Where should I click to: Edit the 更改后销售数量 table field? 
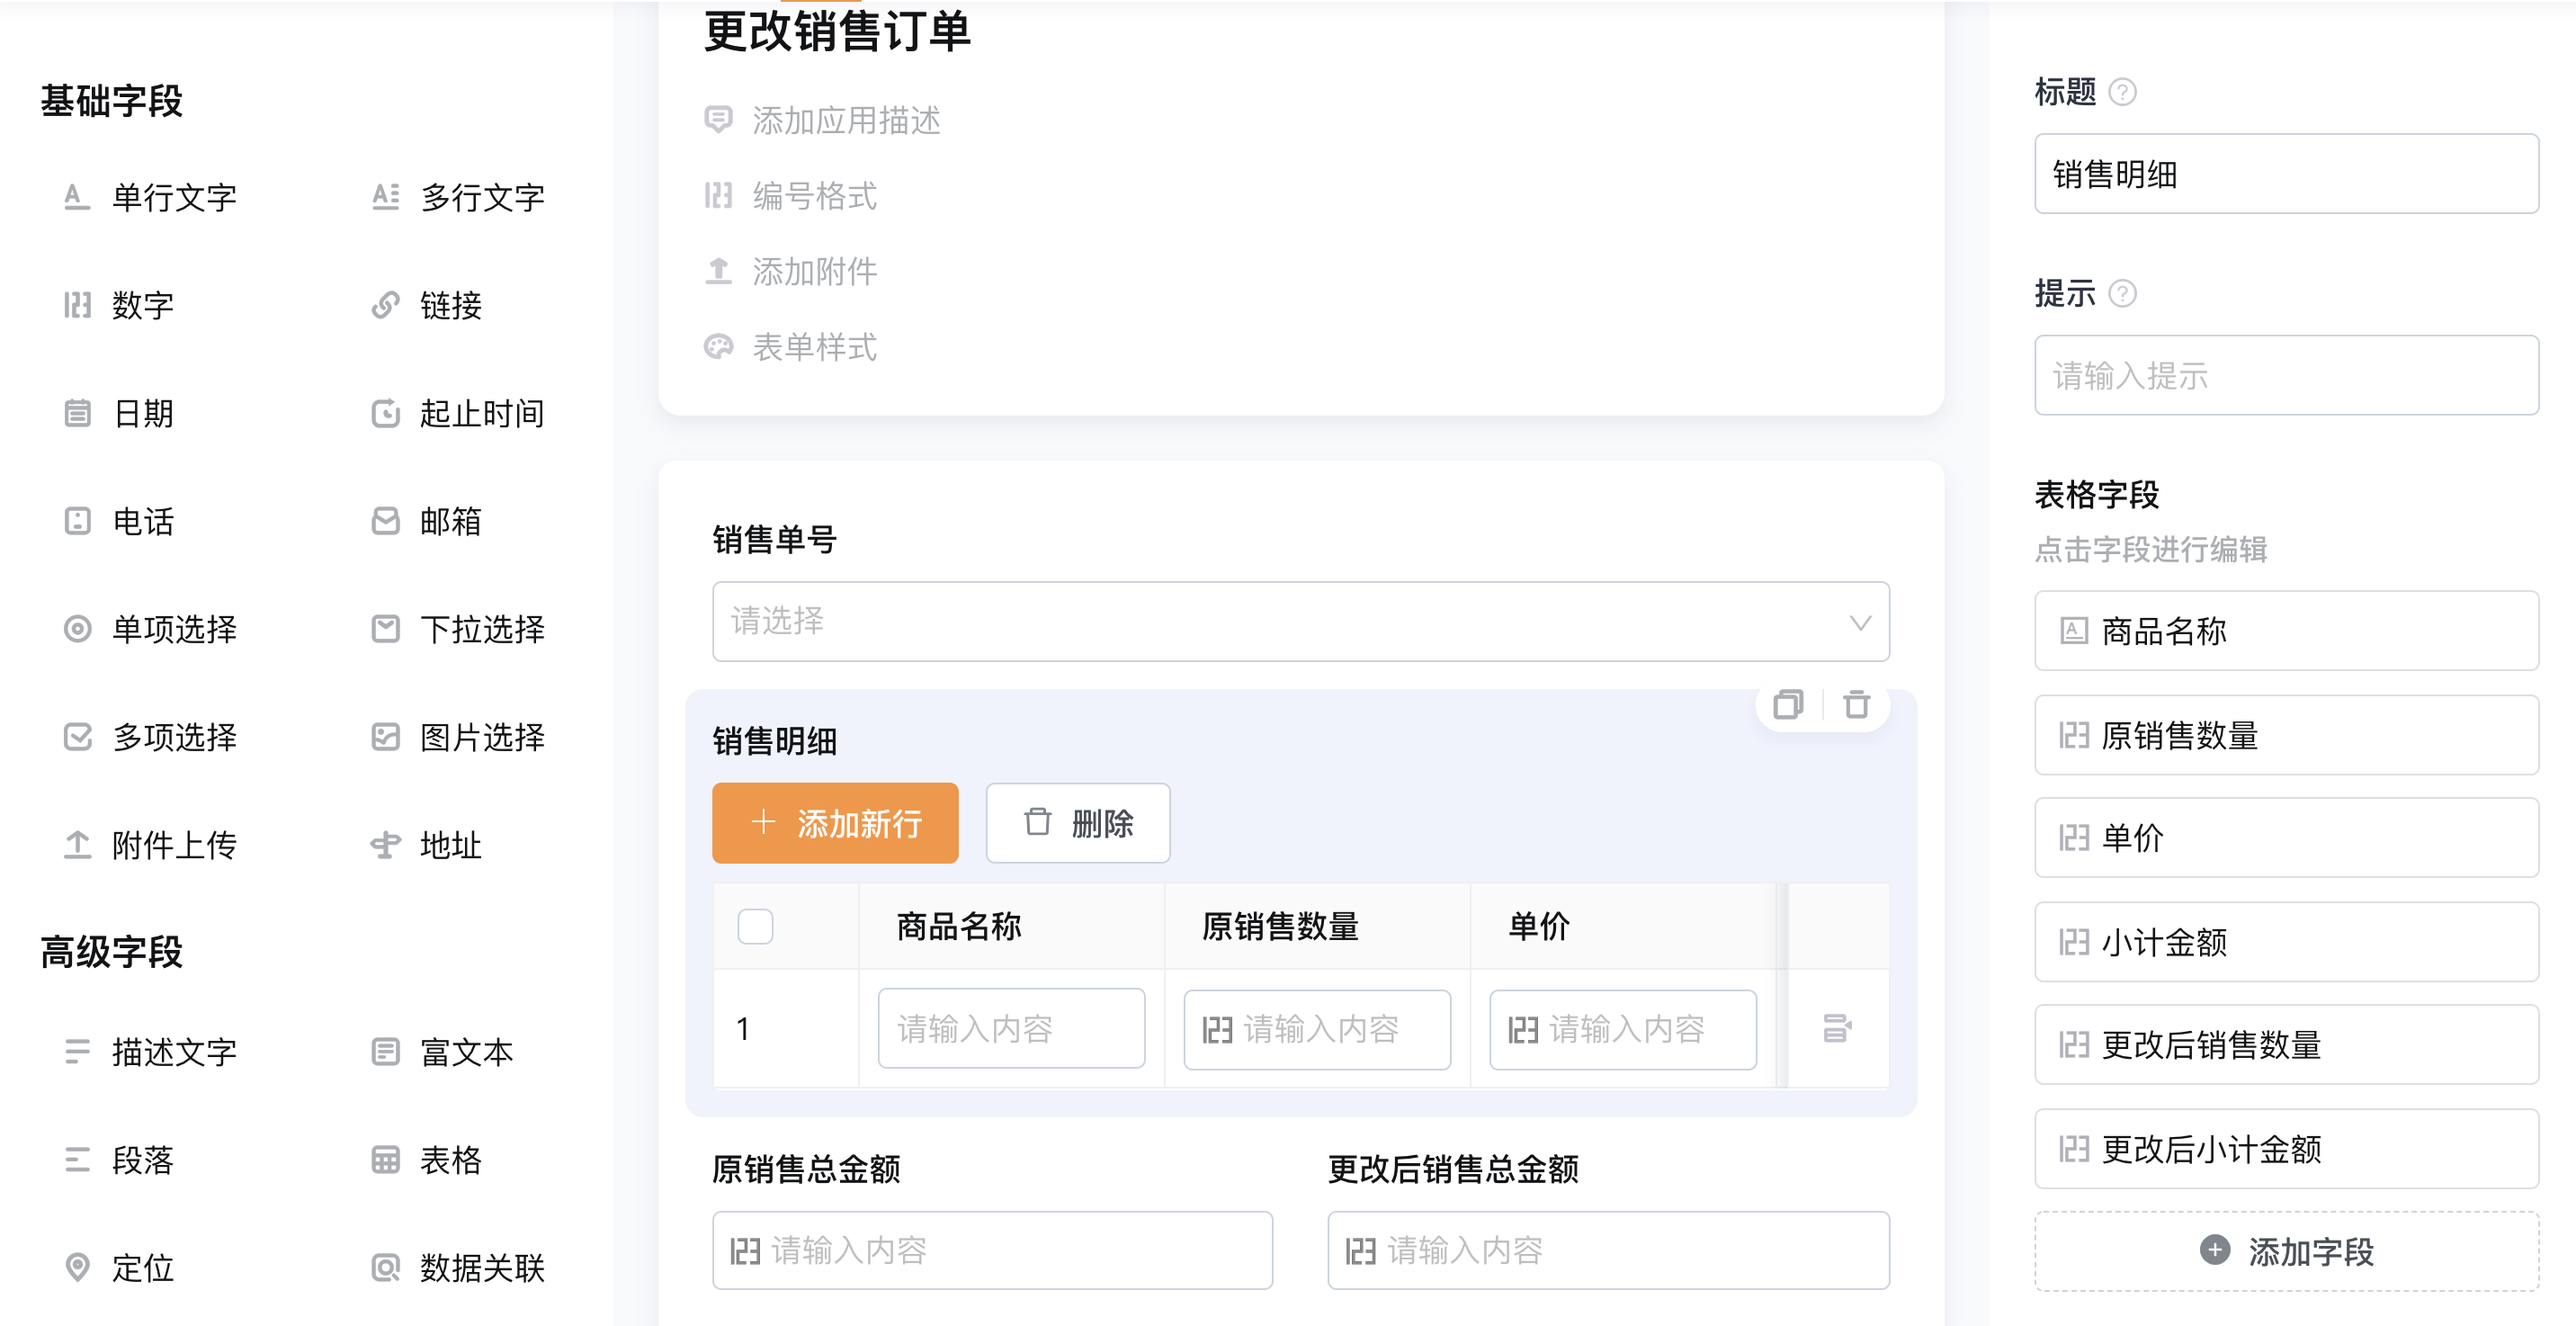click(2286, 1045)
